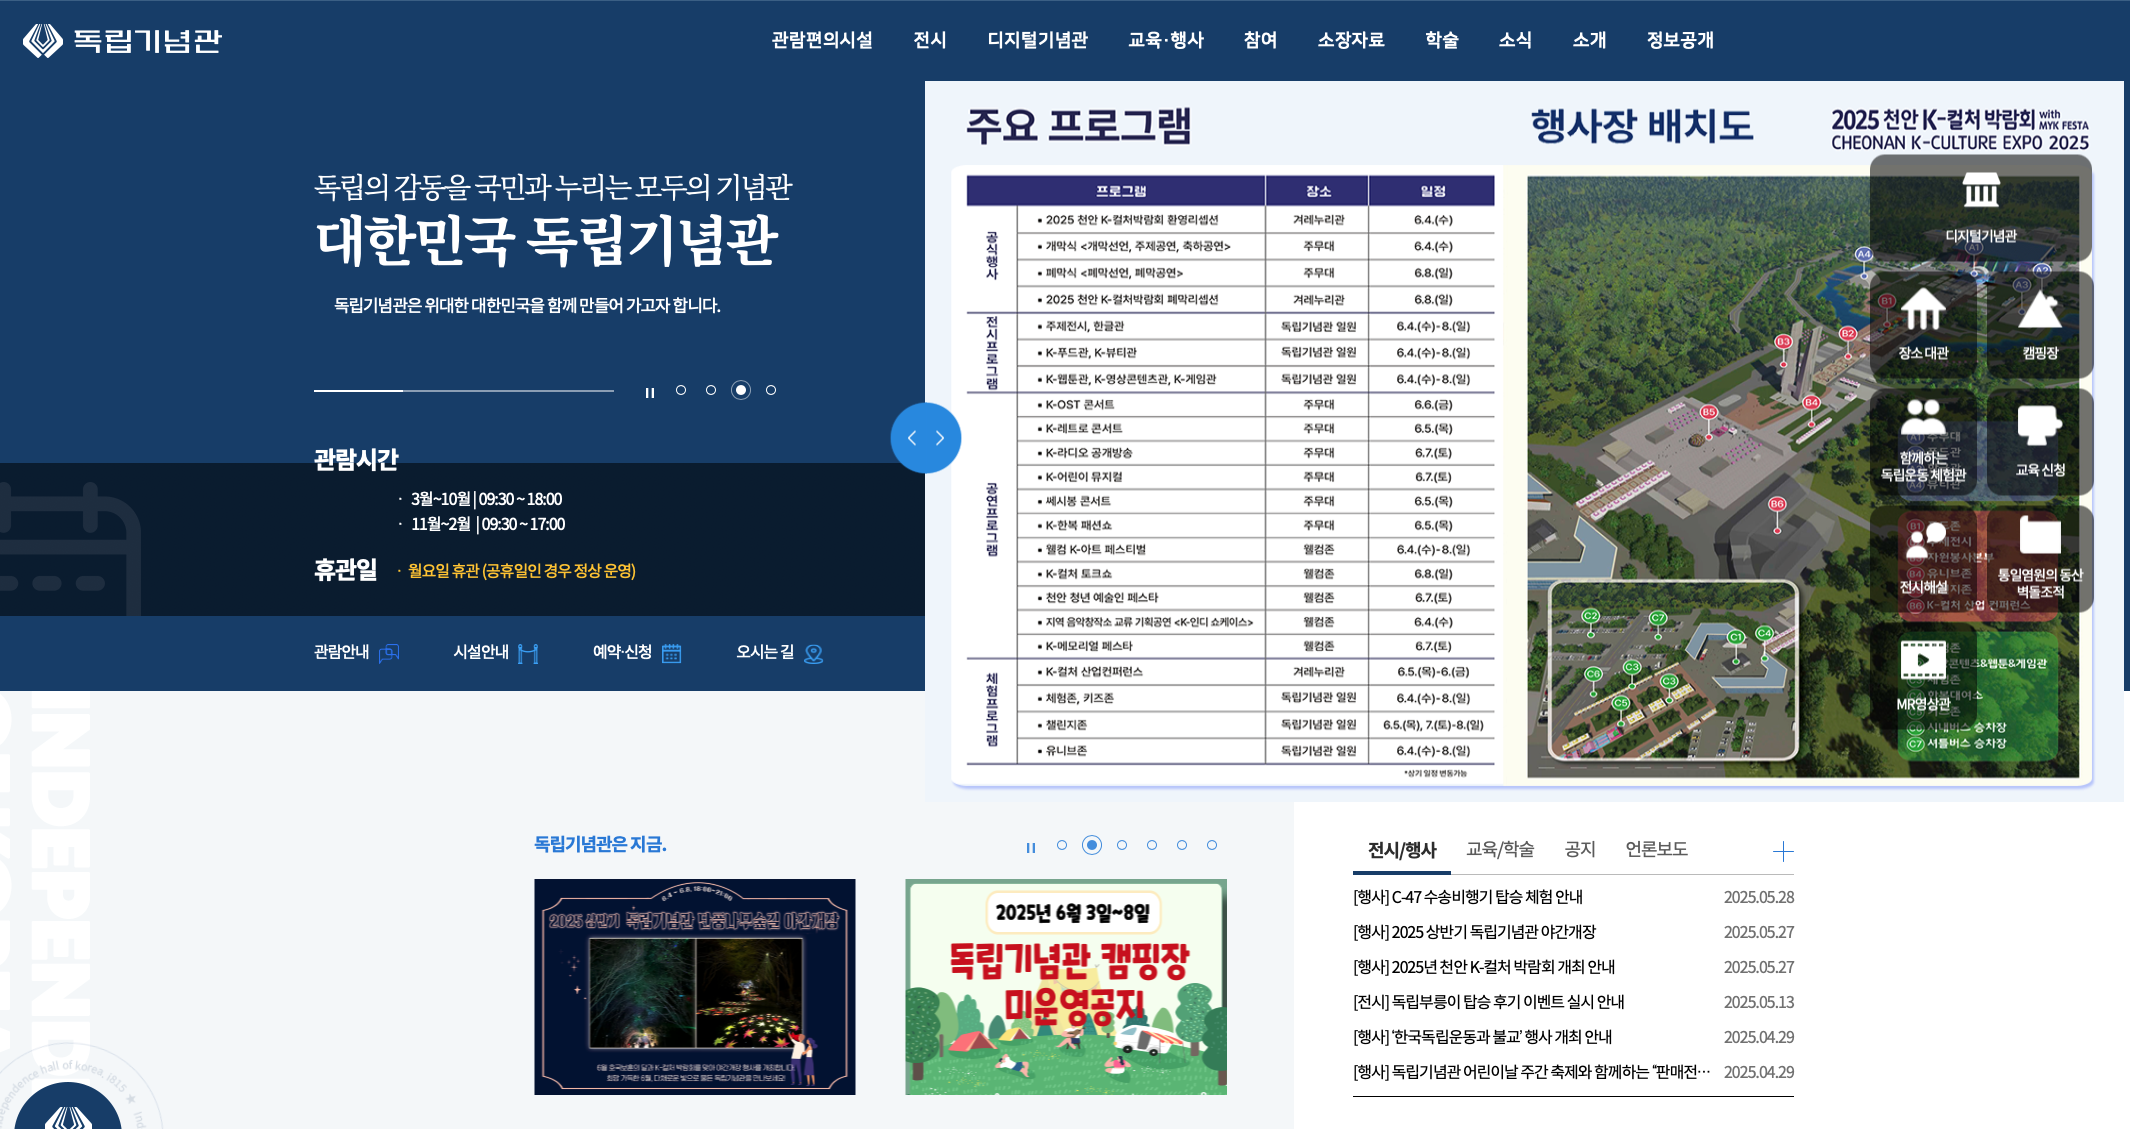
Task: Open the 소장자료 menu
Action: (1351, 40)
